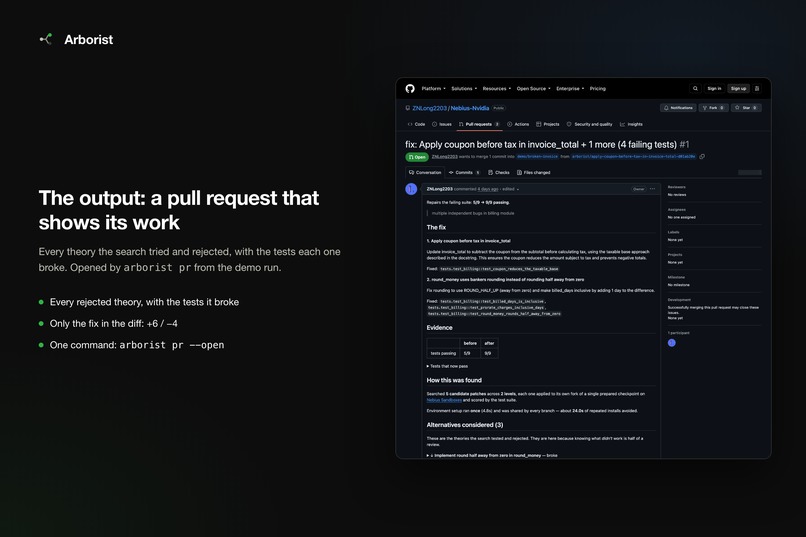The image size is (806, 537).
Task: Expand 'Tests that now pass' disclosure
Action: click(x=447, y=366)
